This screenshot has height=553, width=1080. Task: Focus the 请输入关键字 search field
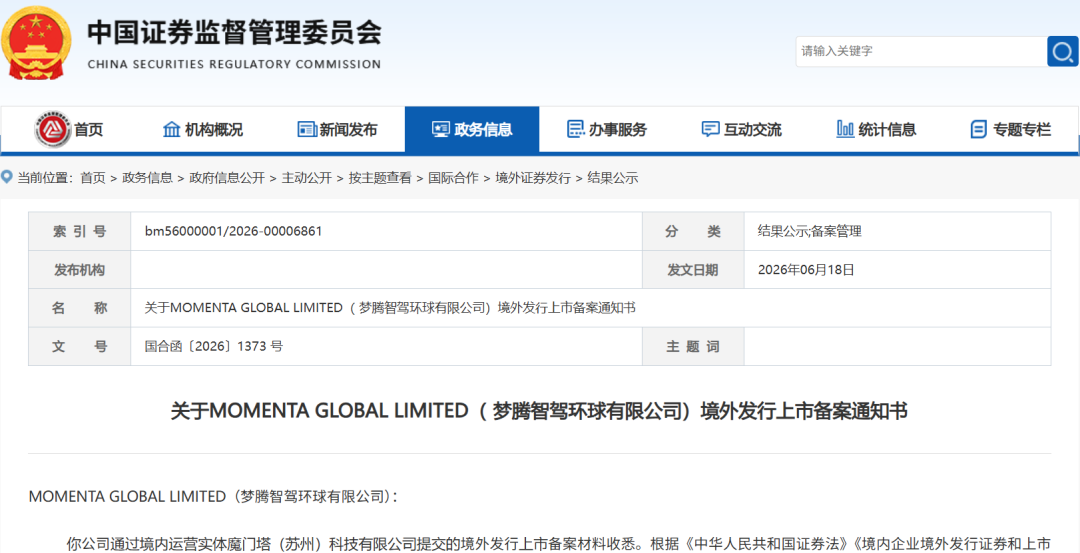(x=922, y=52)
